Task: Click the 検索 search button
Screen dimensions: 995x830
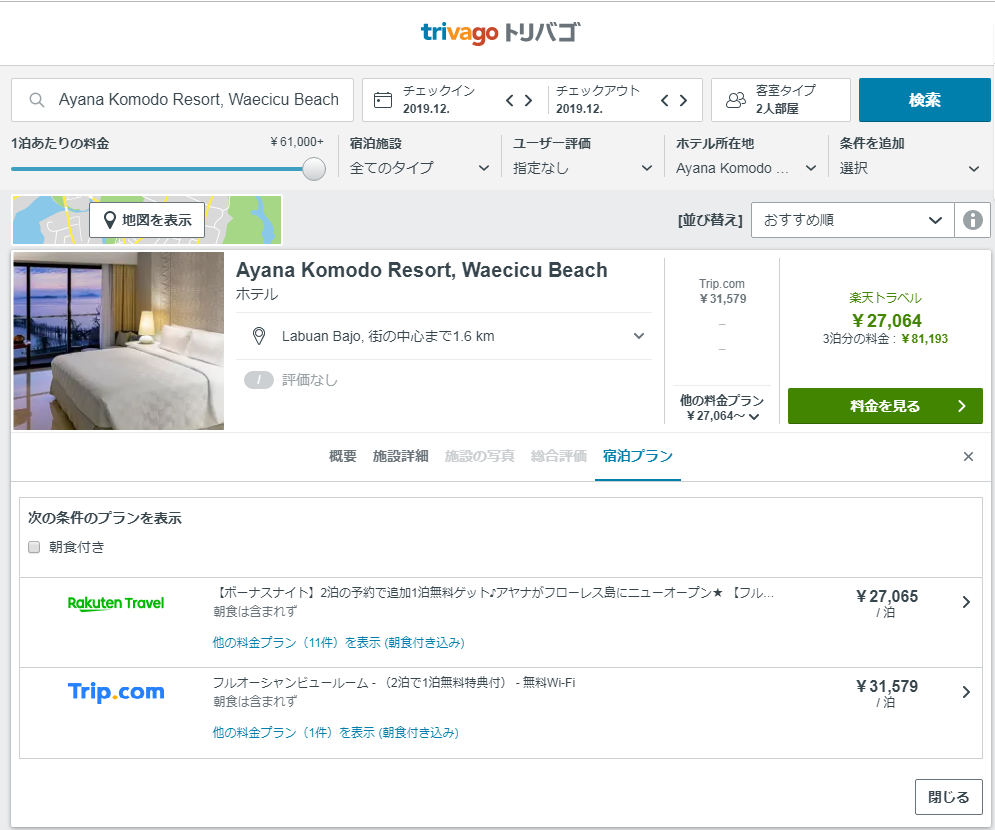Action: [924, 100]
